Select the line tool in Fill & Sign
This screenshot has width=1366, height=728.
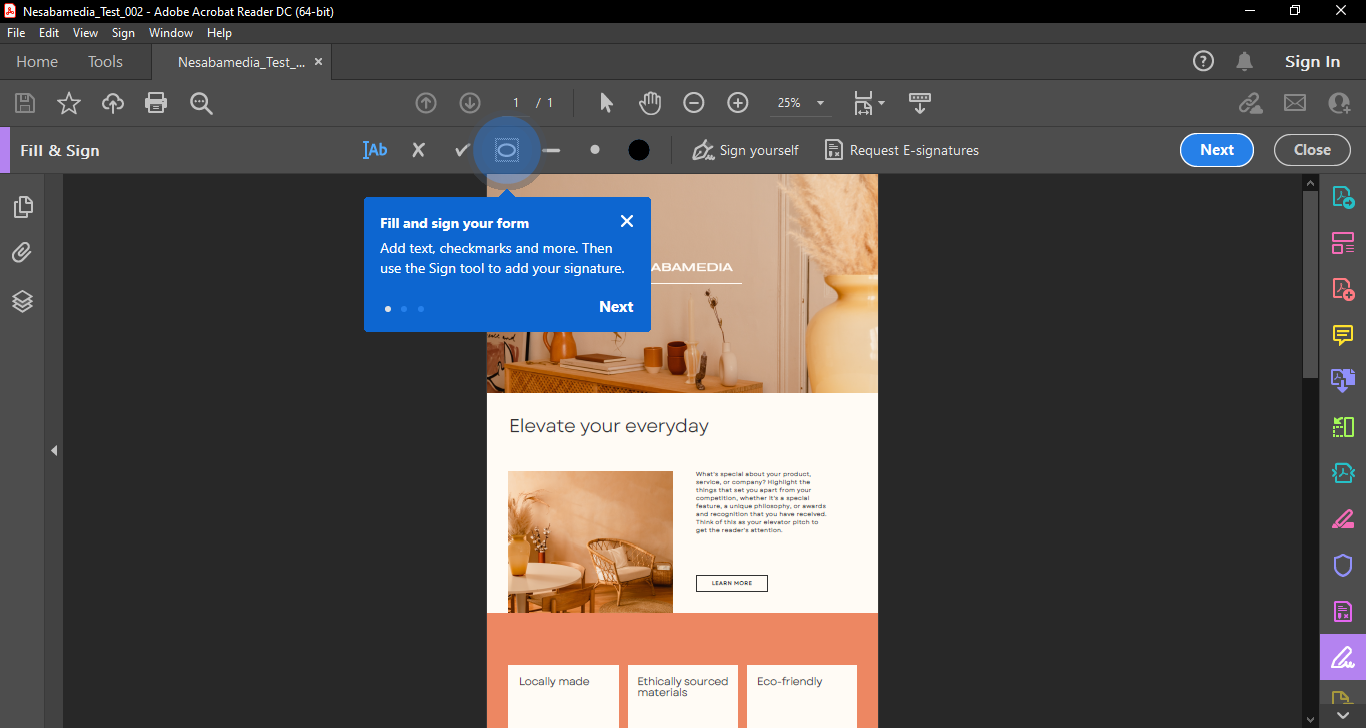click(552, 150)
